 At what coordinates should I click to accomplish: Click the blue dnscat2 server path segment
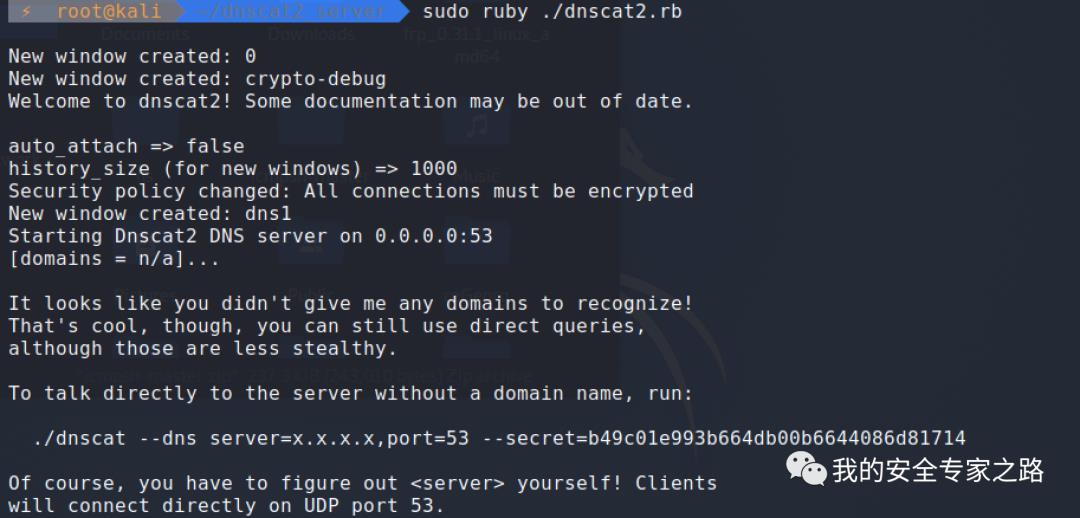291,12
